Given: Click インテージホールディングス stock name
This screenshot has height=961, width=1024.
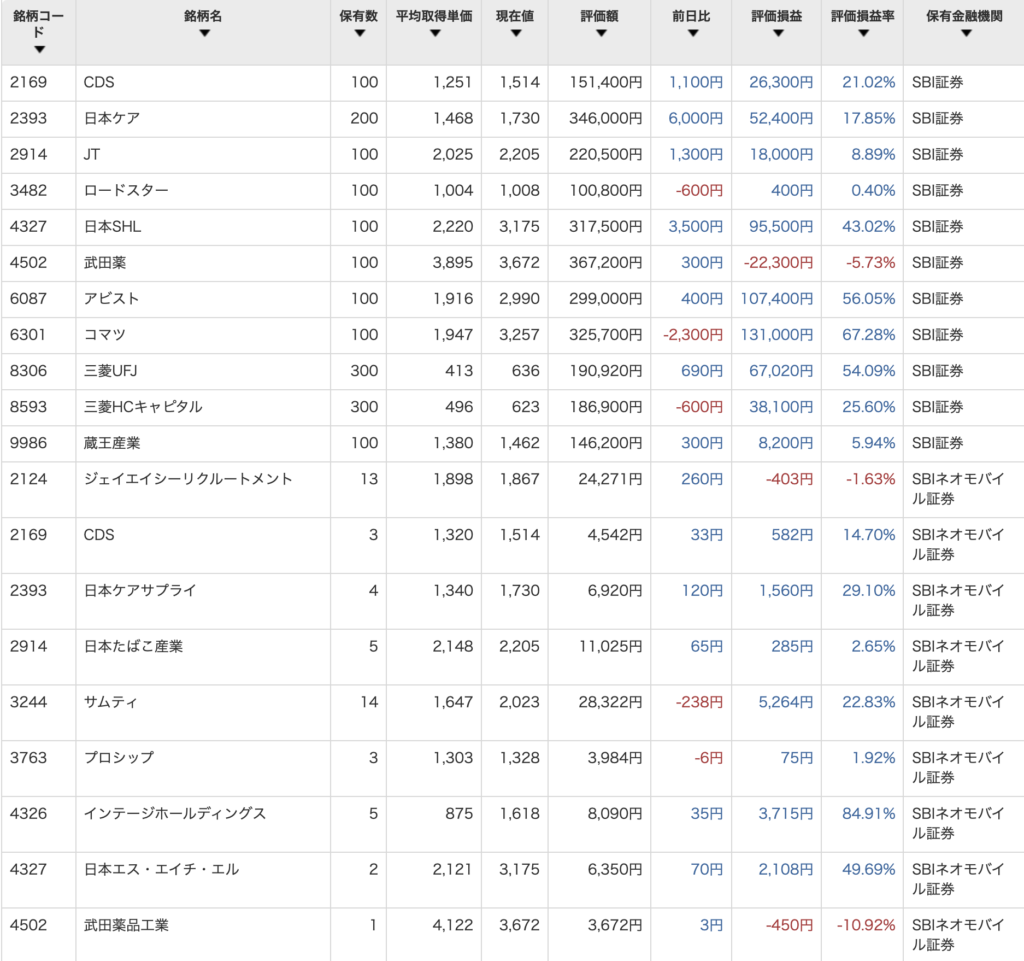Looking at the screenshot, I should [x=175, y=813].
